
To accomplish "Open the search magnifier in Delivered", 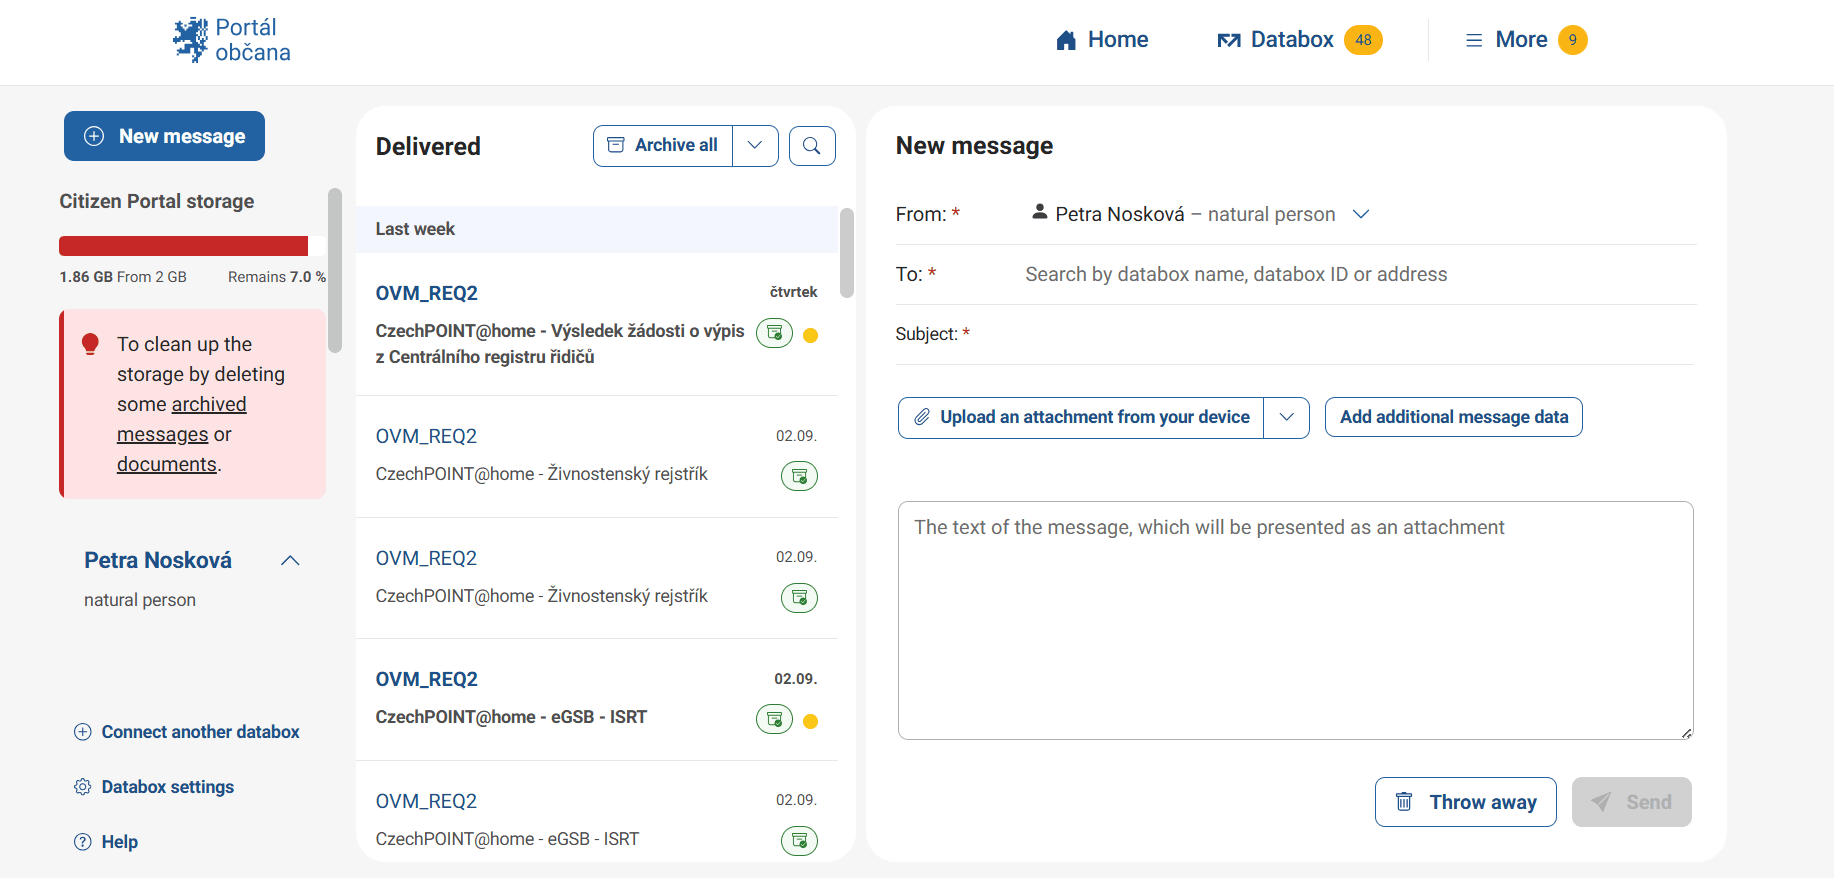I will point(812,146).
